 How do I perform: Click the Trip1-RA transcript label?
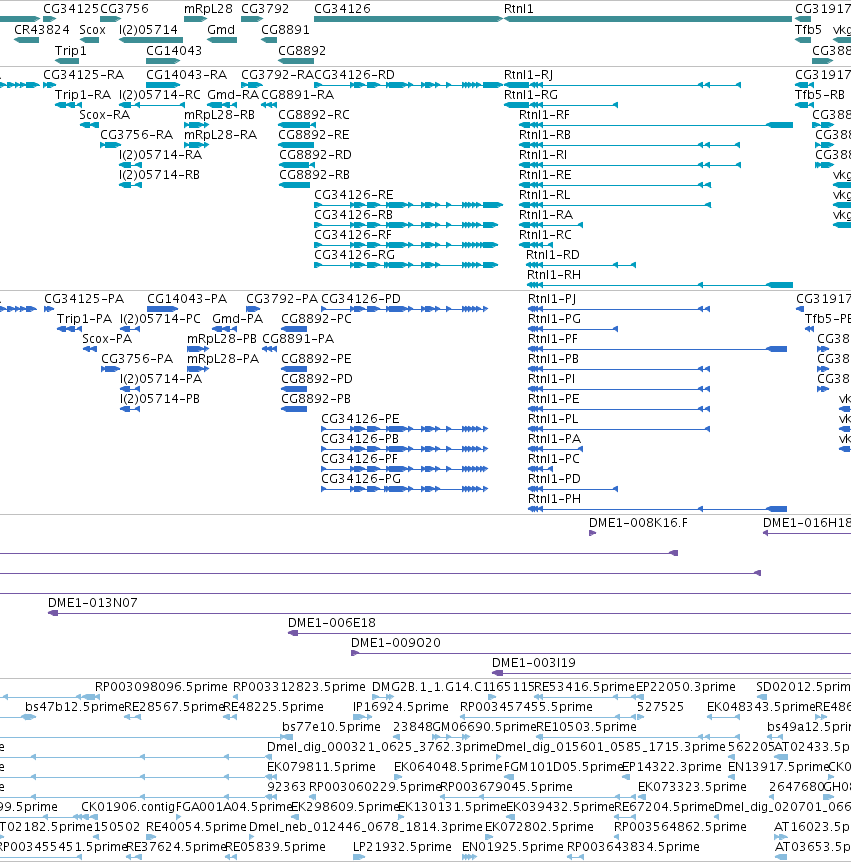pos(82,95)
